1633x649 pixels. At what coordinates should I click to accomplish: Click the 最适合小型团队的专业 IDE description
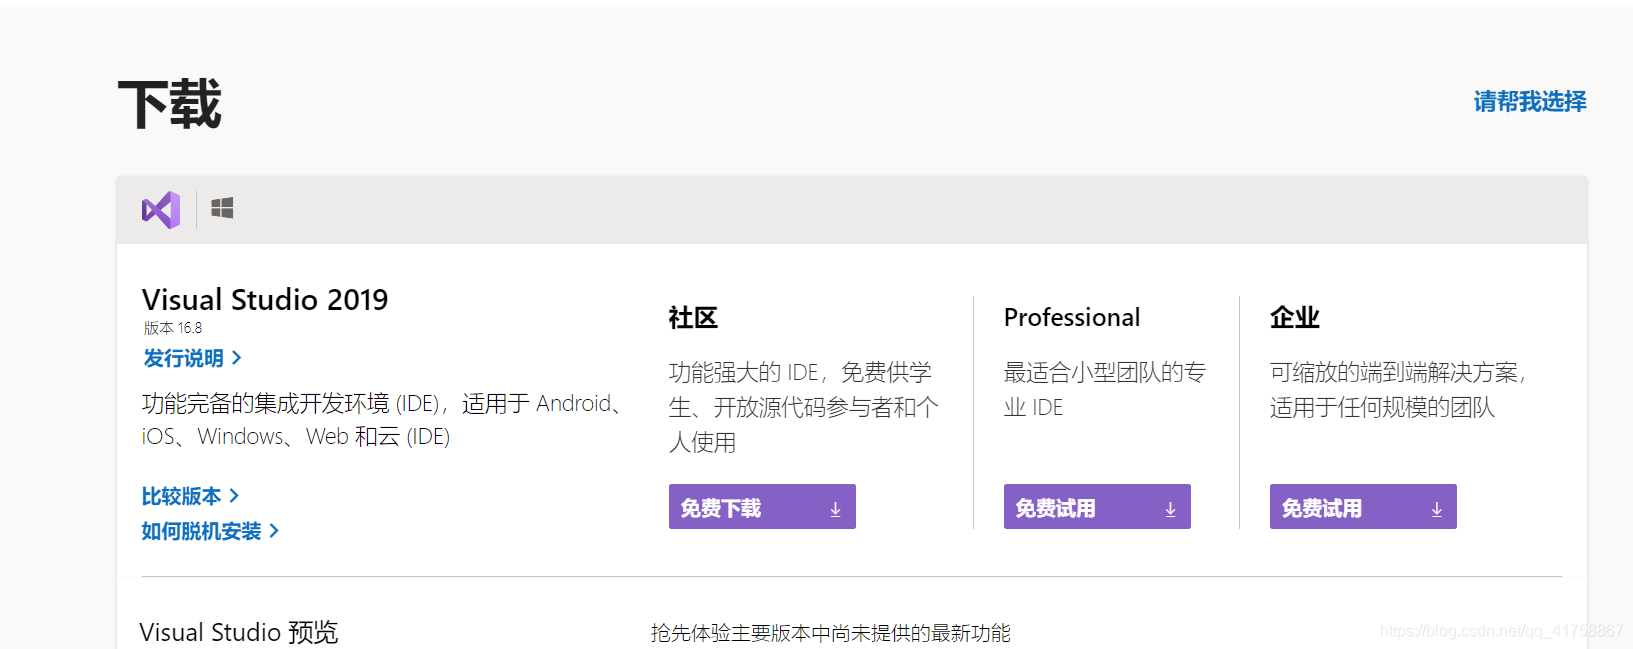click(x=1105, y=390)
